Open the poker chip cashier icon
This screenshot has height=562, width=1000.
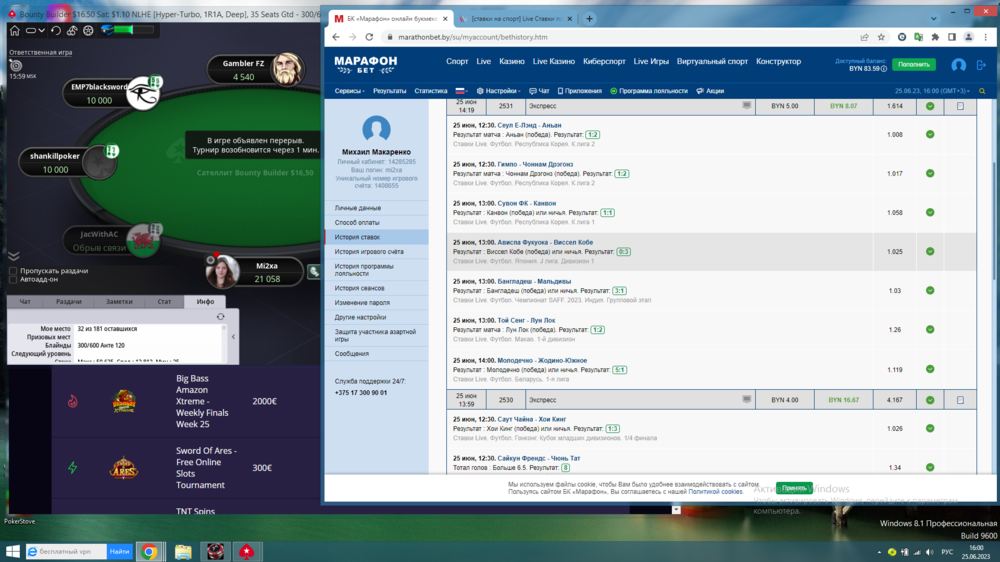(x=89, y=31)
